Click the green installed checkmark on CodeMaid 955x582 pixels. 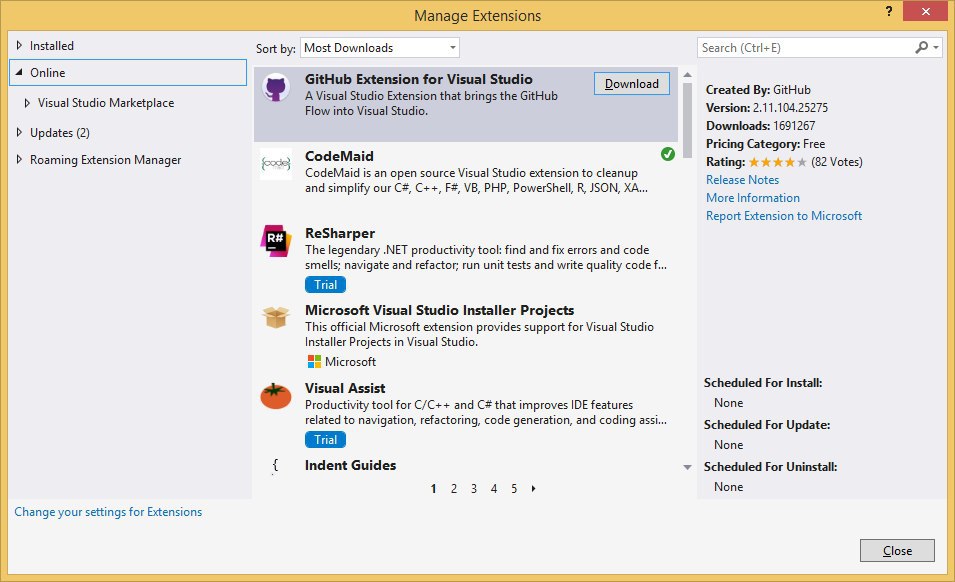668,154
